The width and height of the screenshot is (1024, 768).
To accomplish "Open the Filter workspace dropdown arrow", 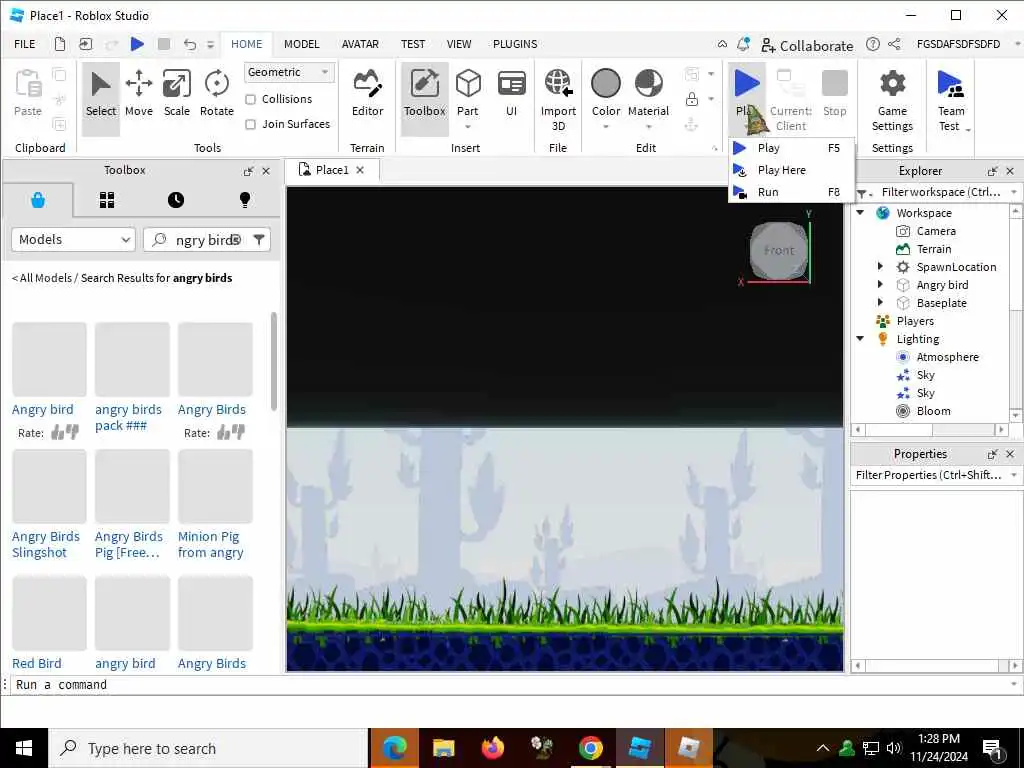I will point(1014,192).
